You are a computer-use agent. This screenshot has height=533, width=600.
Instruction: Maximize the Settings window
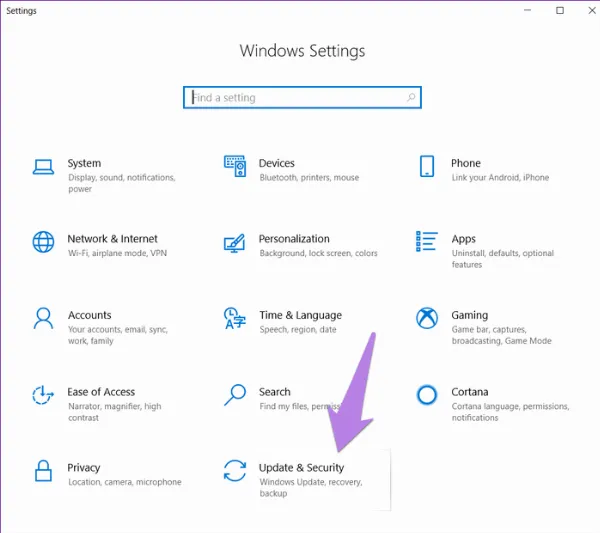point(560,11)
